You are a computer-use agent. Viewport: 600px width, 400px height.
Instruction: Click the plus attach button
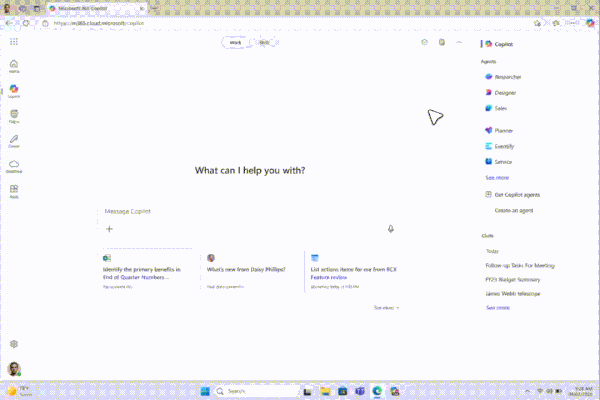click(109, 229)
